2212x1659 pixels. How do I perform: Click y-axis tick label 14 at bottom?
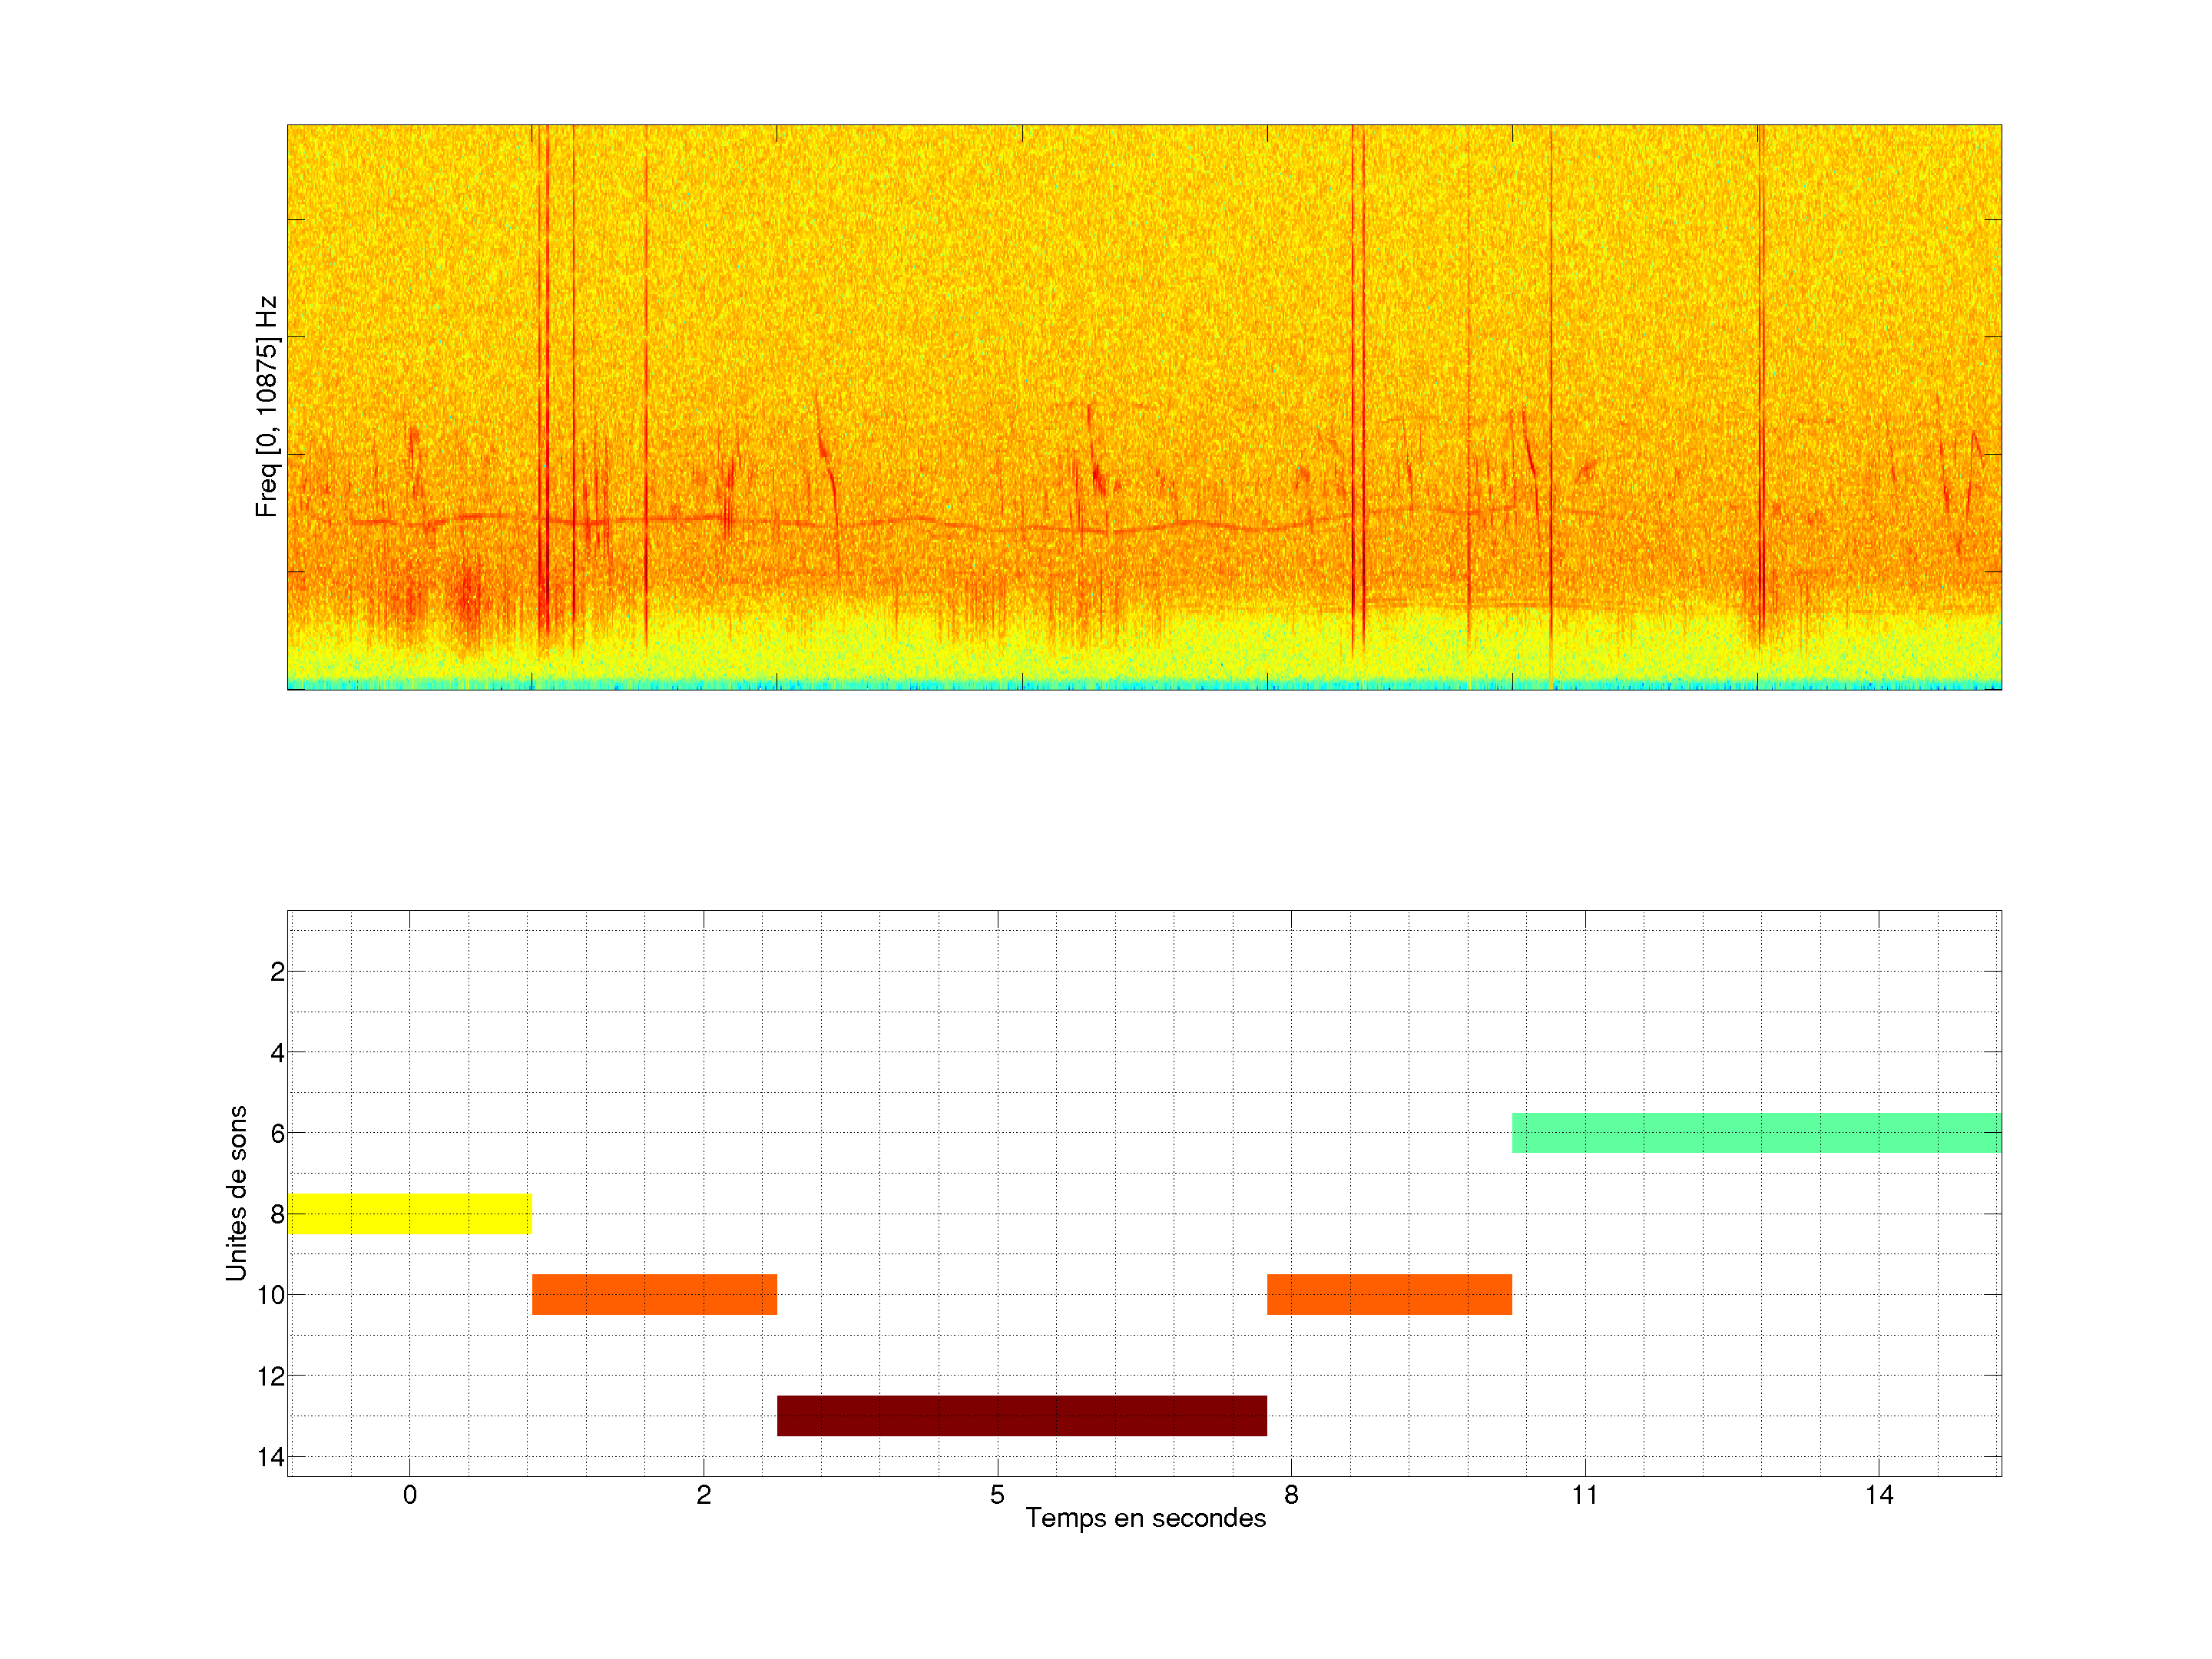click(x=271, y=1457)
